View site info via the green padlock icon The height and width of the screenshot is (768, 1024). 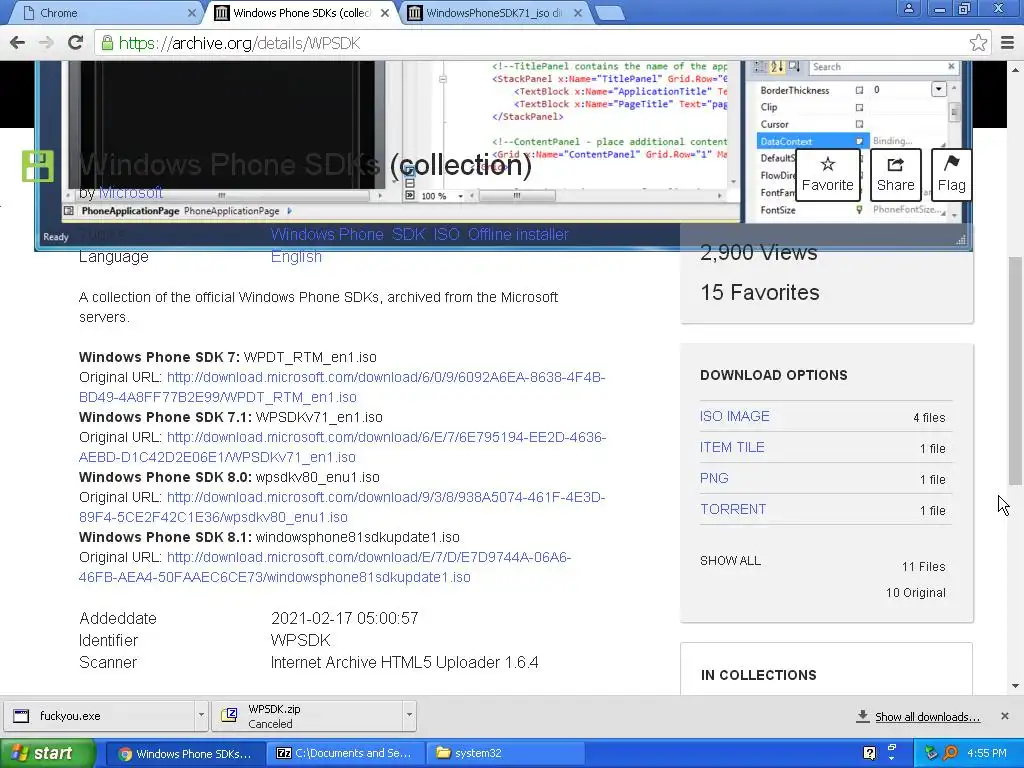pyautogui.click(x=107, y=43)
